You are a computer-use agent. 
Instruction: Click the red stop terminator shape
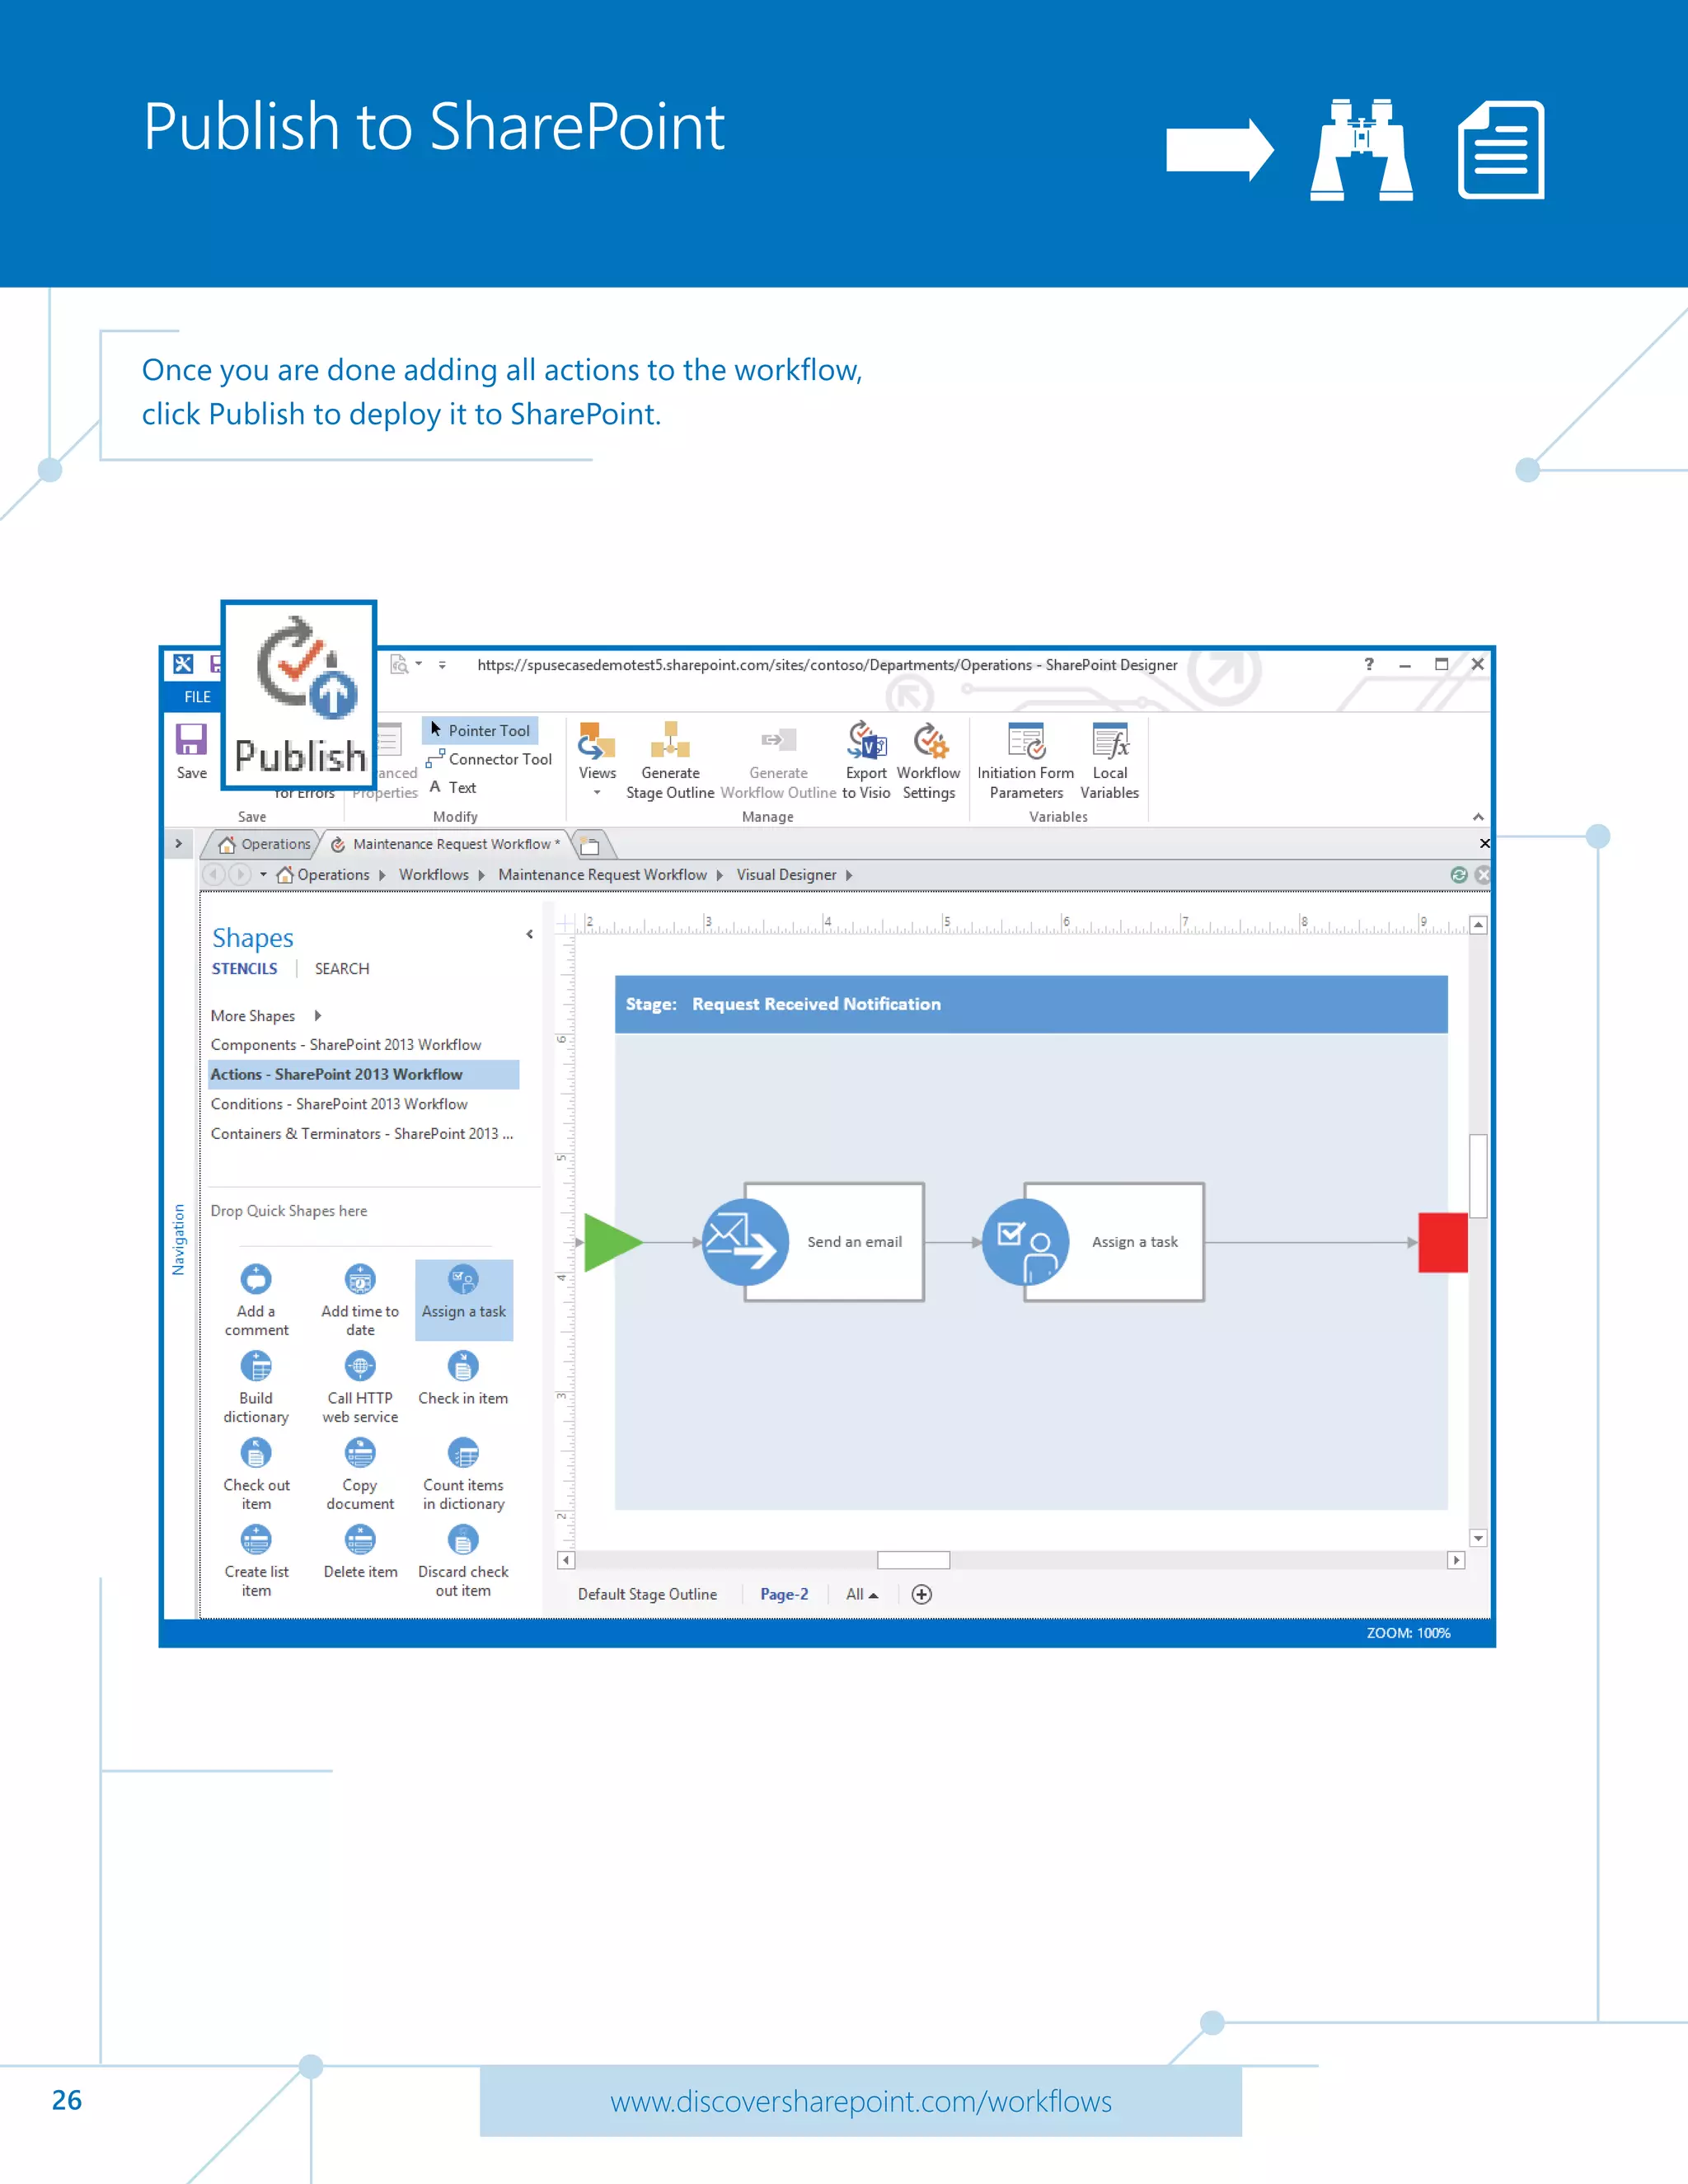(x=1443, y=1243)
